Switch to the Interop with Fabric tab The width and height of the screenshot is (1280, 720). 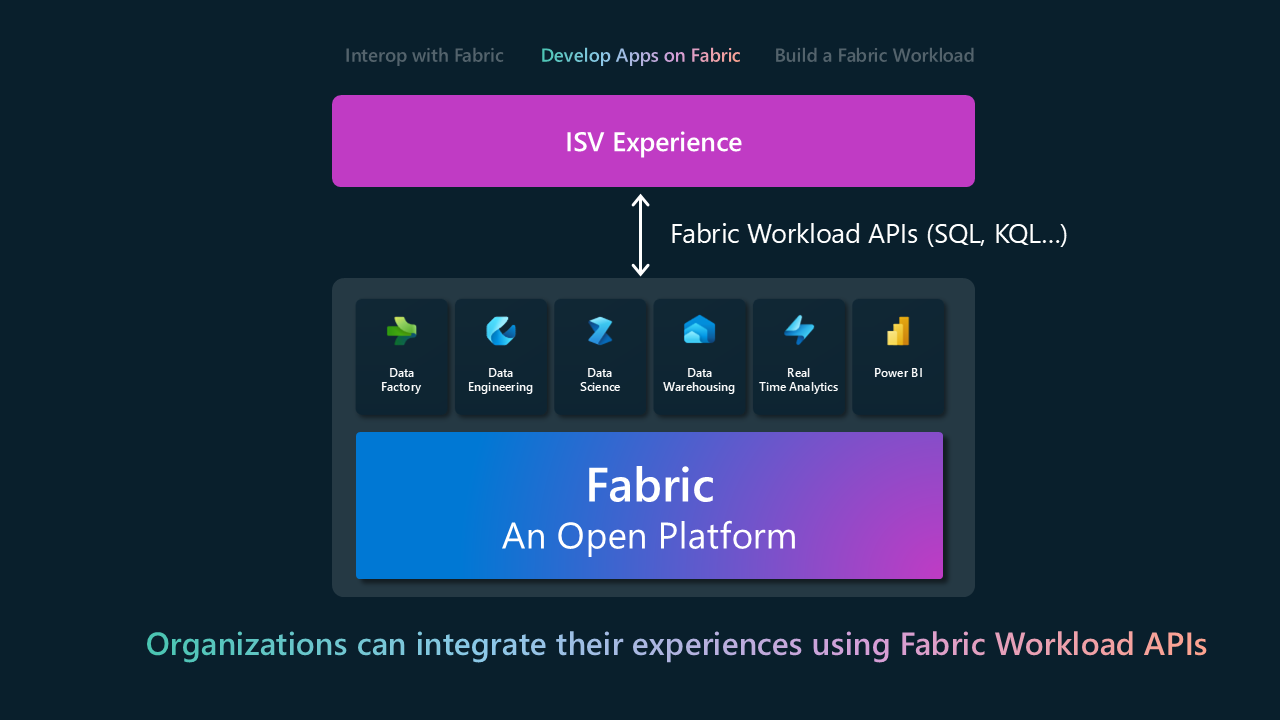point(424,55)
